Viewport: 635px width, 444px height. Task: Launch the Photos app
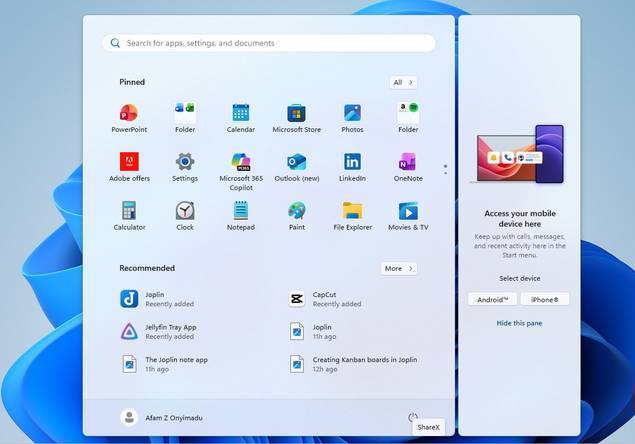pyautogui.click(x=352, y=118)
